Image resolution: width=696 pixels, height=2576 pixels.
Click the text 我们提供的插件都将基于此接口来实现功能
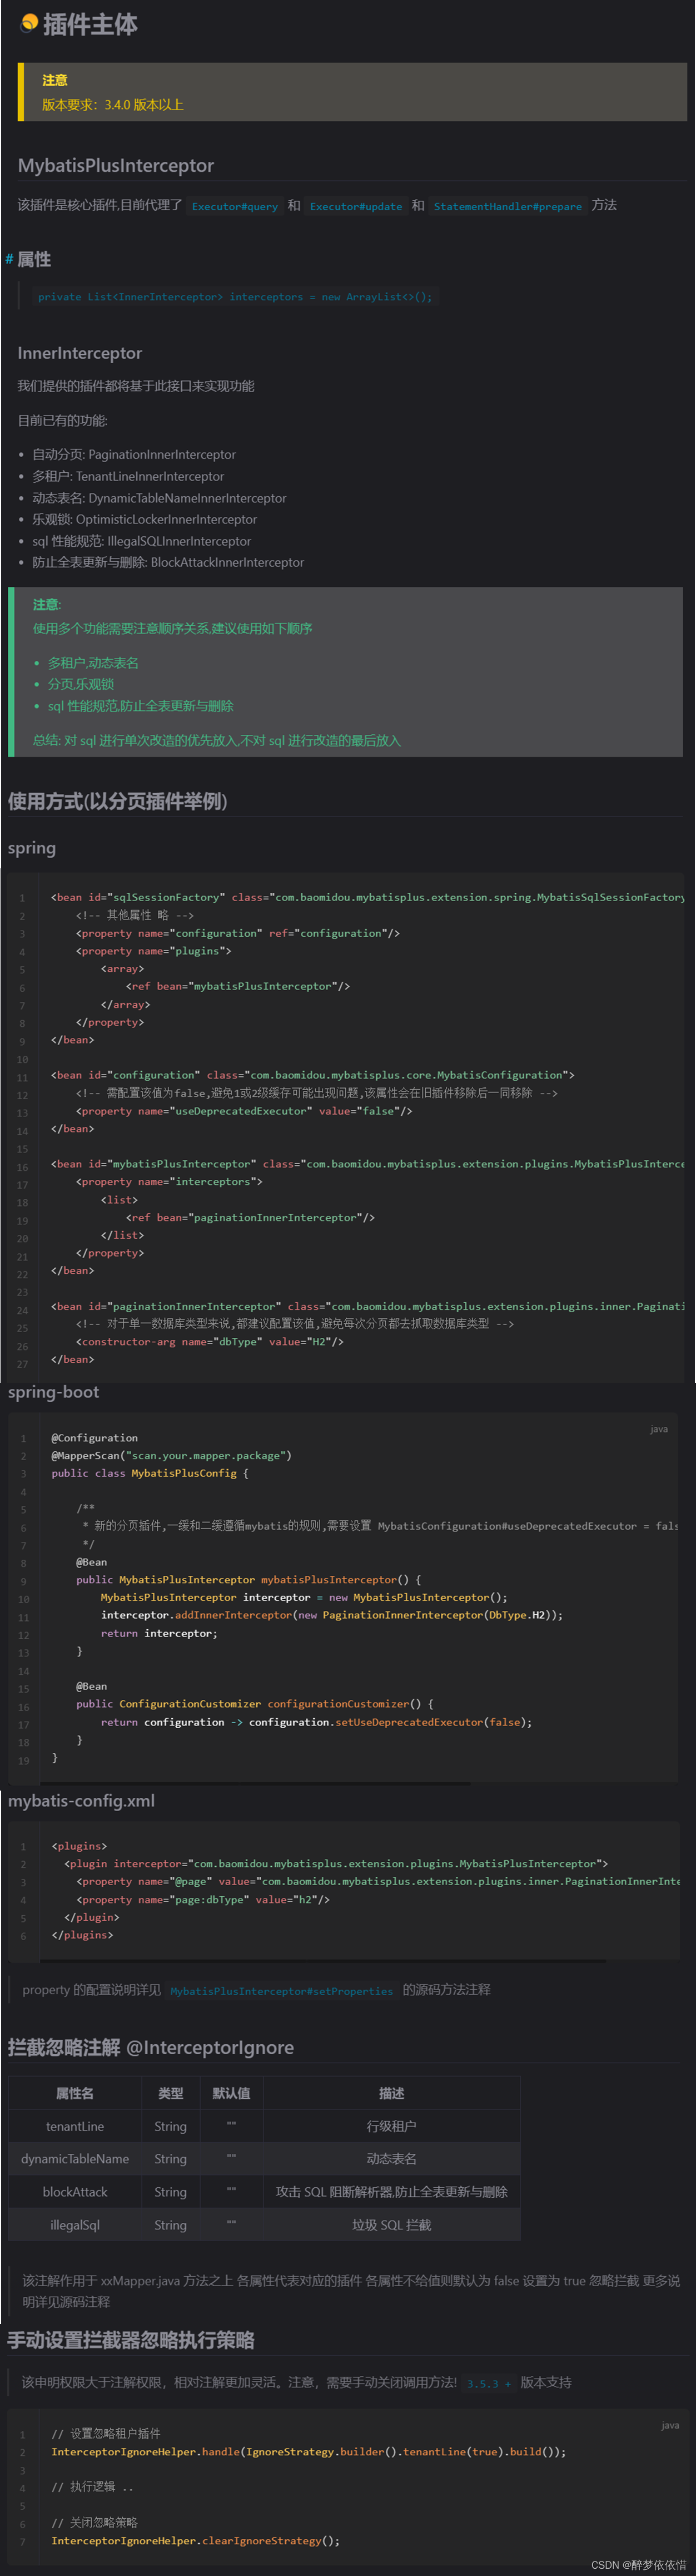(136, 386)
